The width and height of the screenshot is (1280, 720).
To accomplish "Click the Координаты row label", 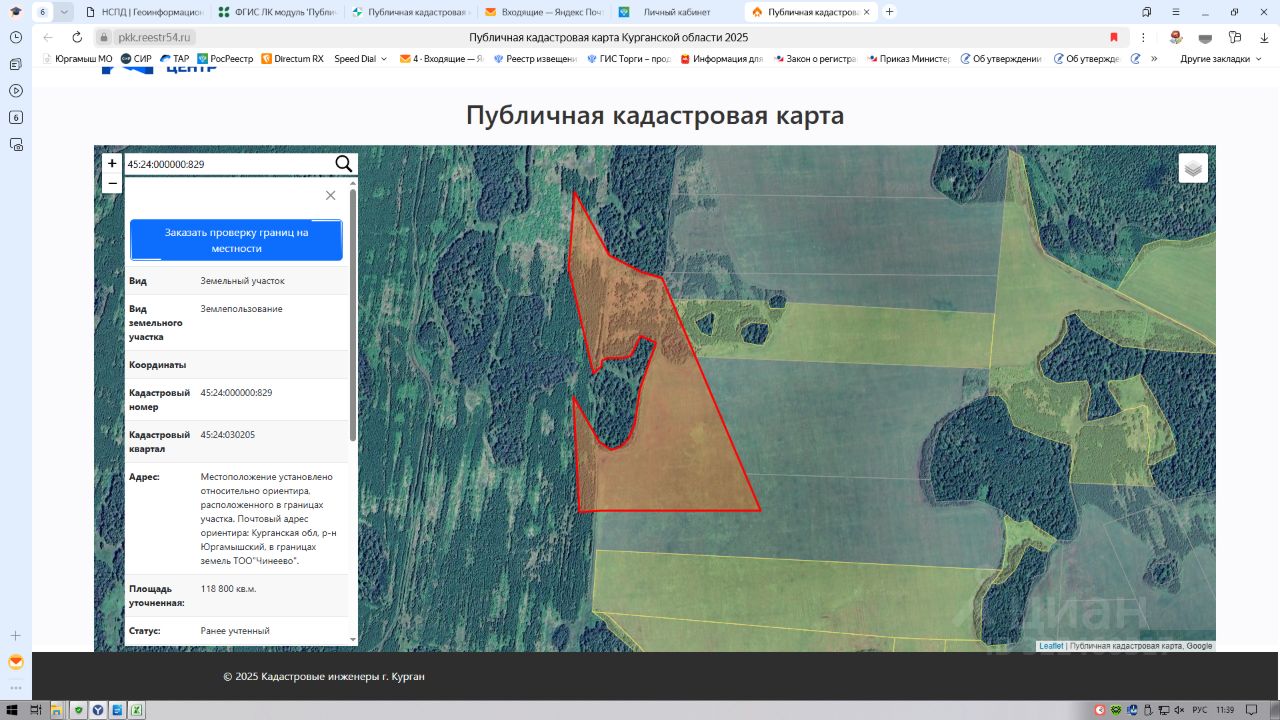I will pos(158,365).
